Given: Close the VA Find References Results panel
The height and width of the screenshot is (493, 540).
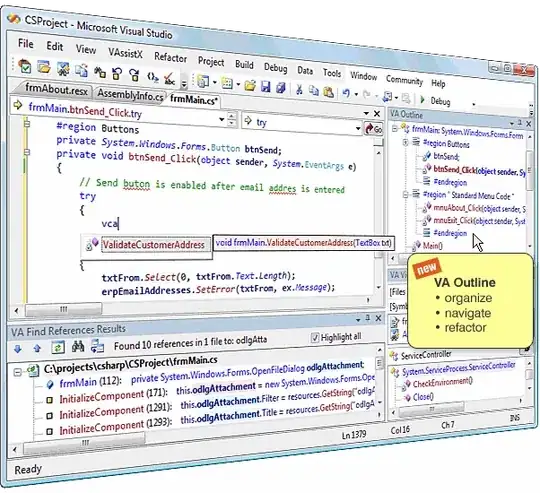Looking at the screenshot, I should click(x=378, y=318).
